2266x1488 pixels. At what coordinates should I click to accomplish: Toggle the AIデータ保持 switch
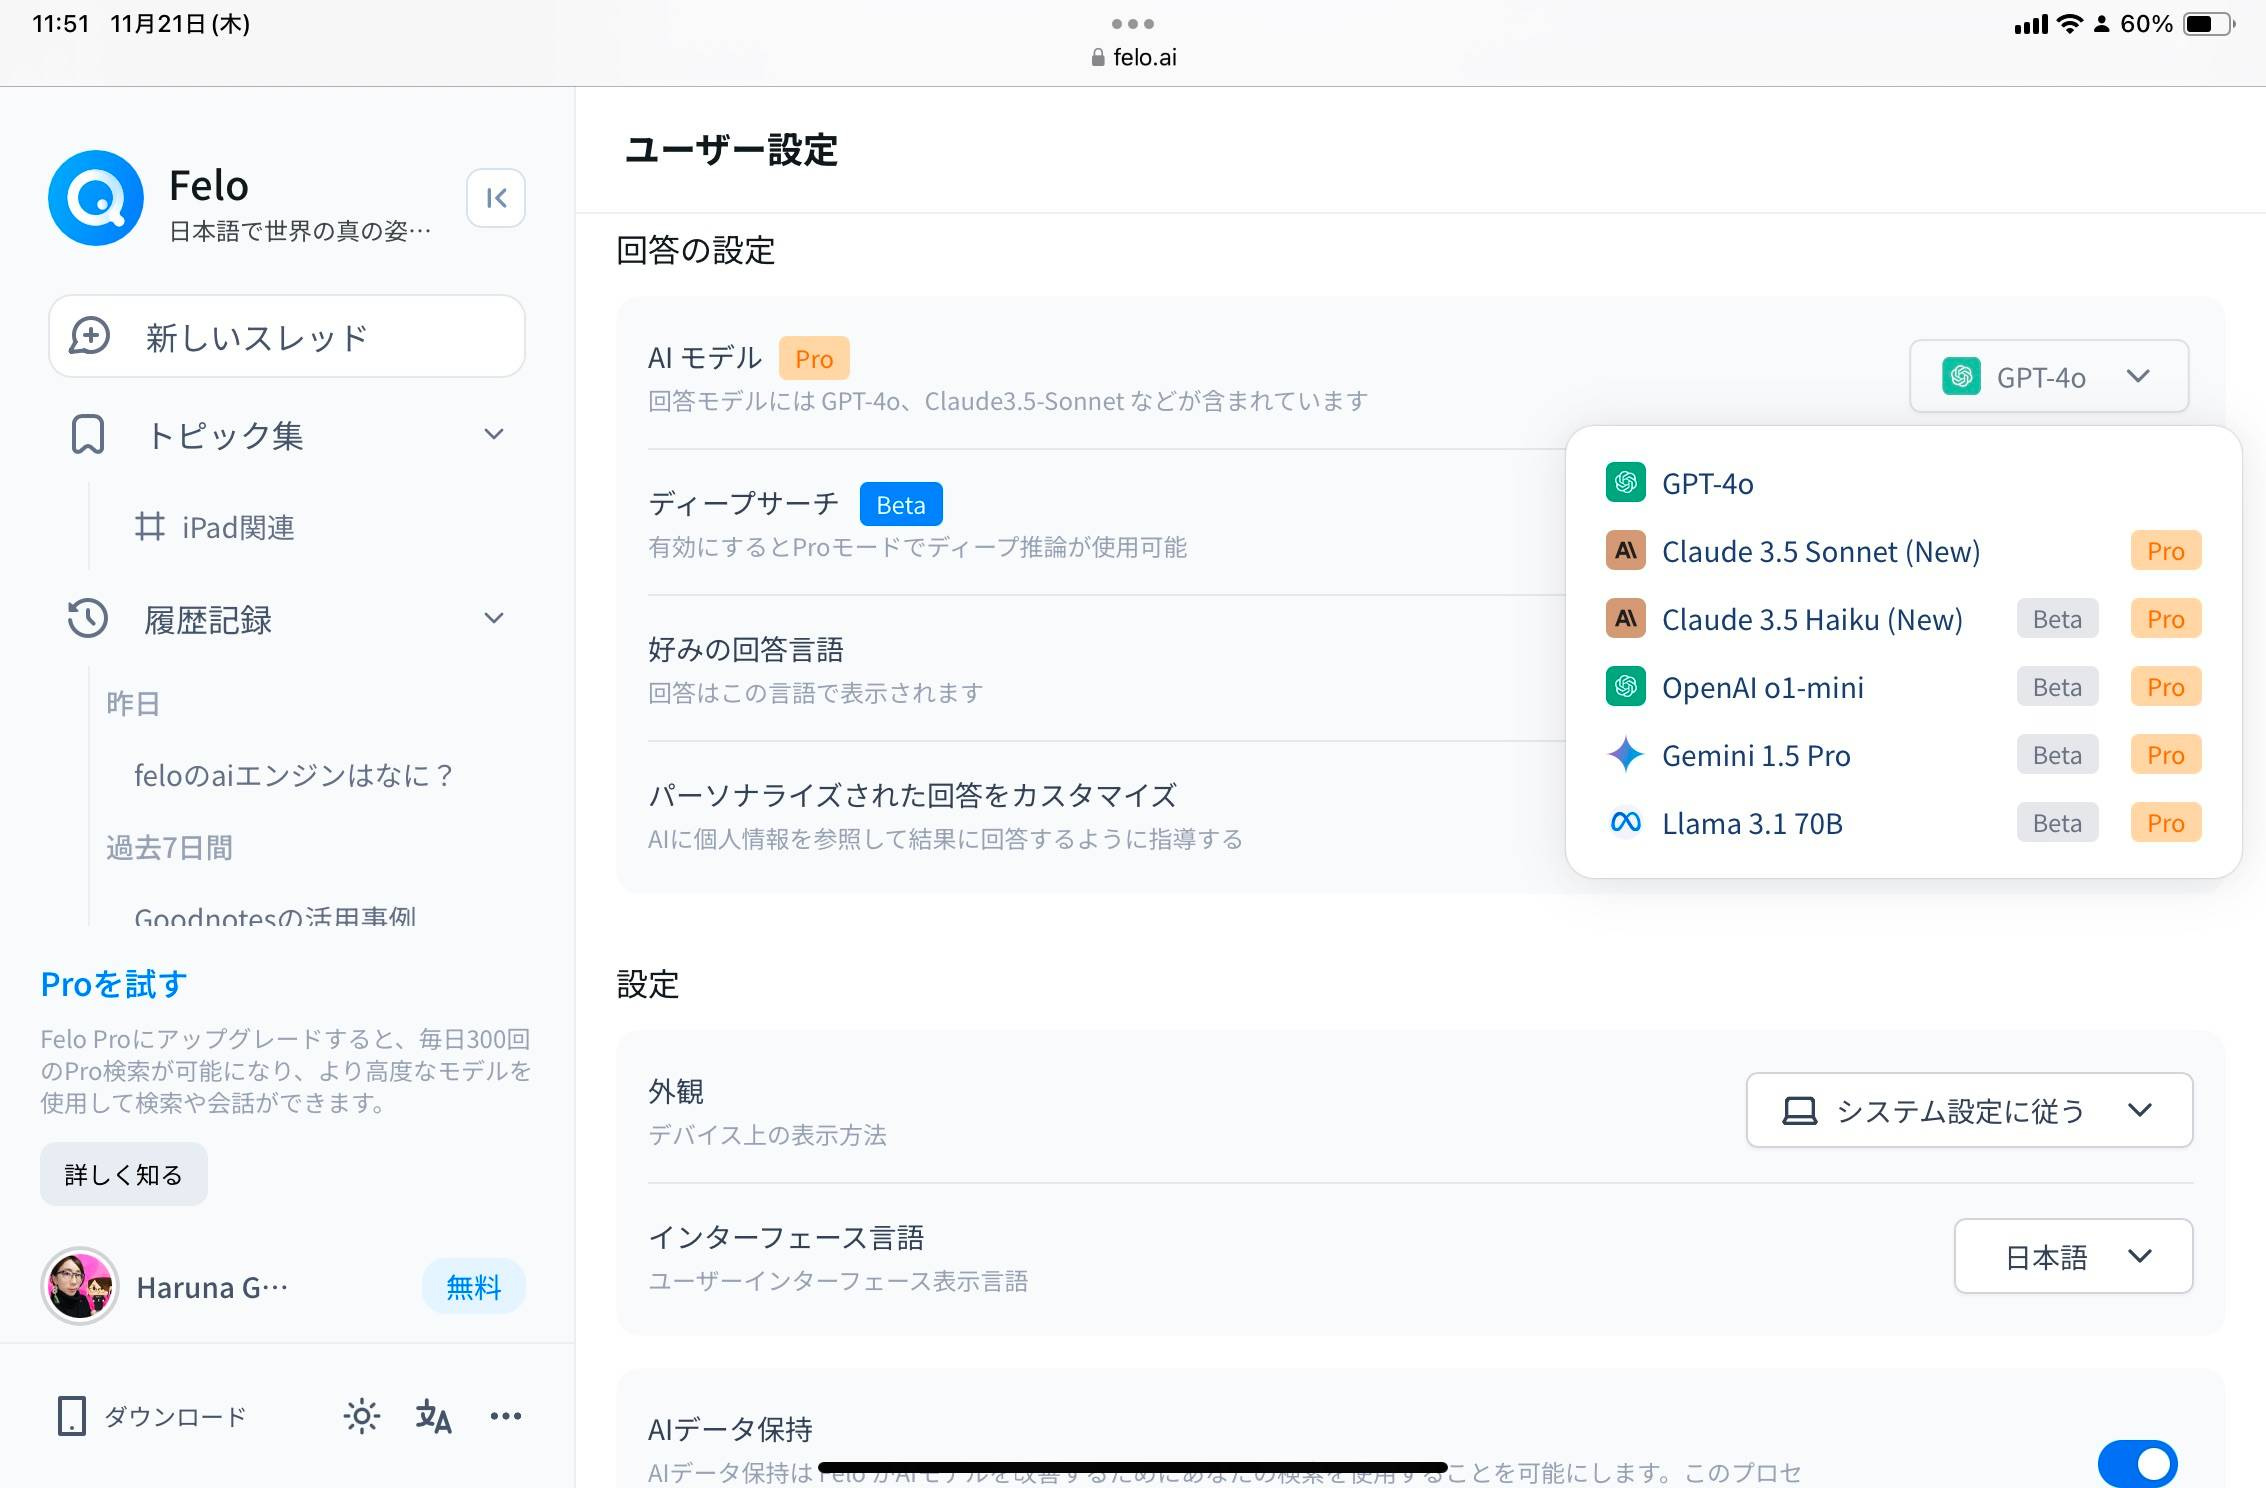(x=2136, y=1464)
